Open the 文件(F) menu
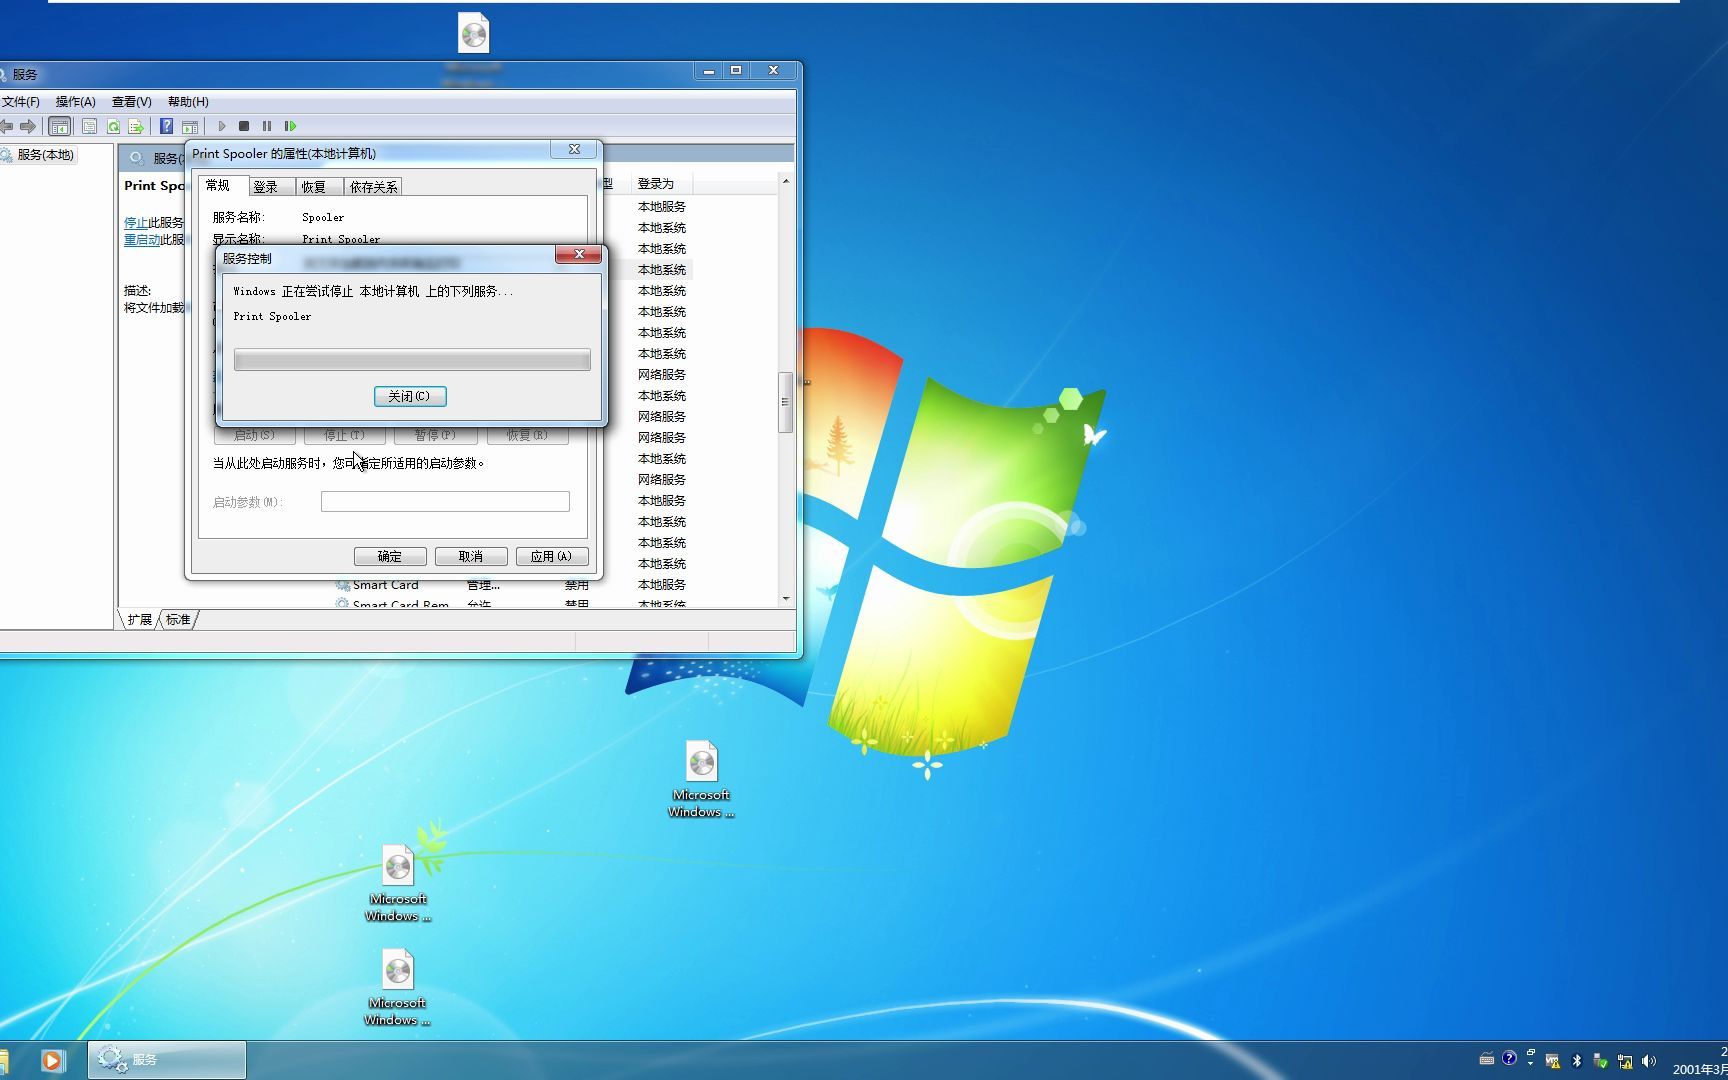Screen dimensions: 1728x1080 pos(20,102)
